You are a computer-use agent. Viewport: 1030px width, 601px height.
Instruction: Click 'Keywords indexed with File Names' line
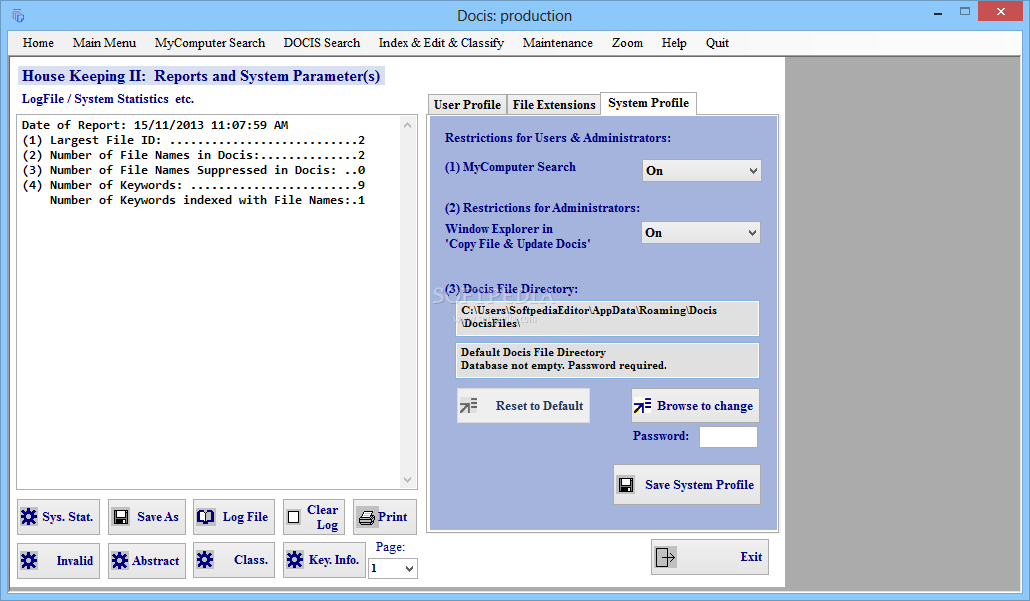click(207, 200)
